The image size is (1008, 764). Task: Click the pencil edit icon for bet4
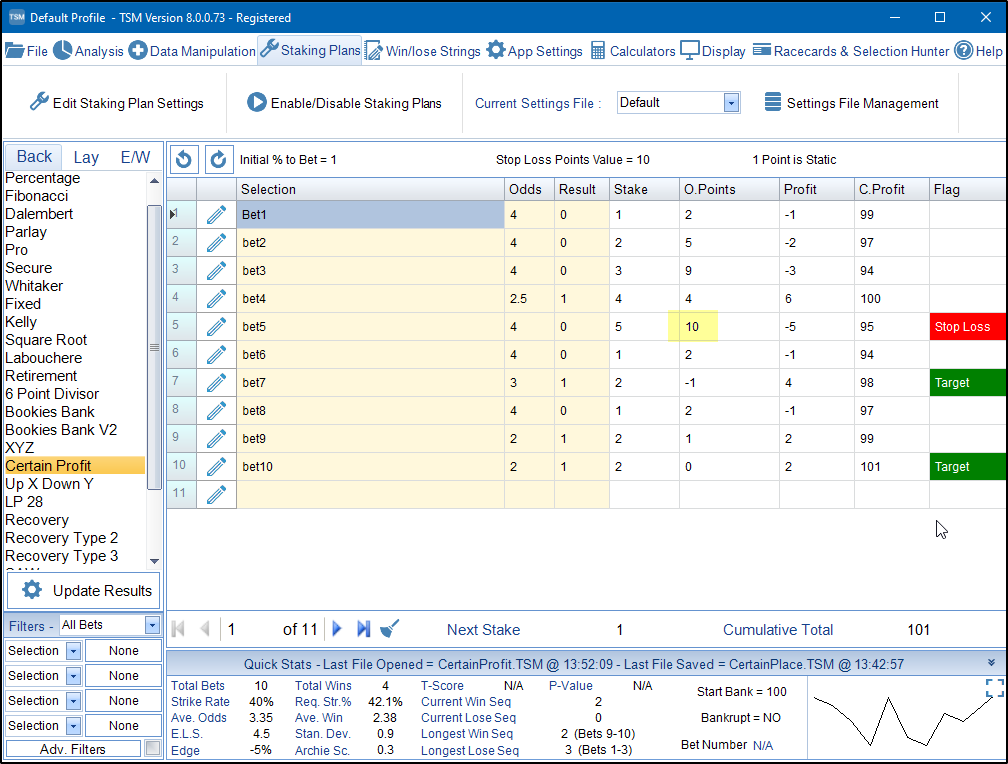pyautogui.click(x=216, y=298)
